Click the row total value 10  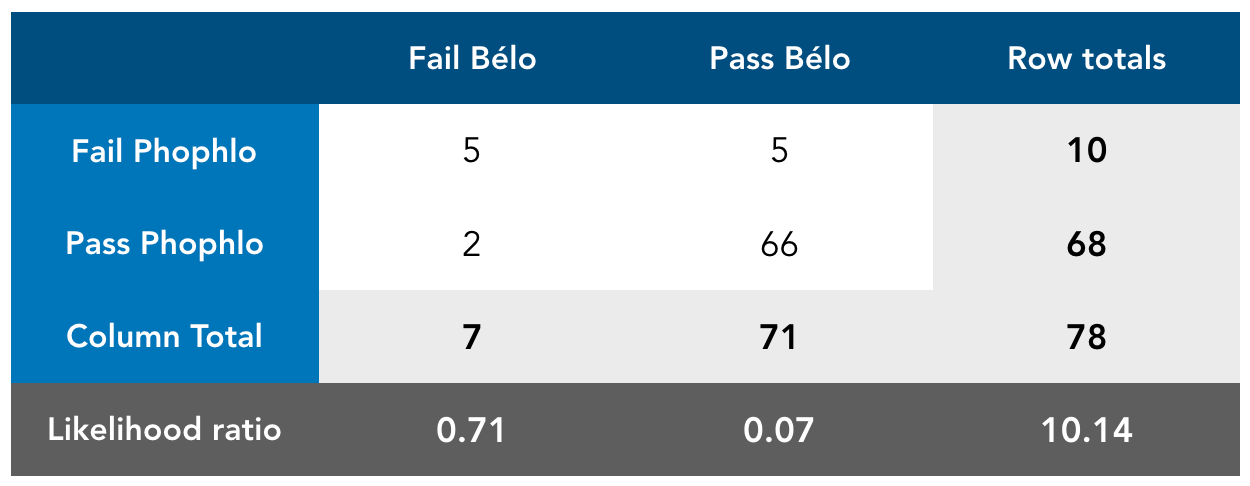tap(1086, 151)
